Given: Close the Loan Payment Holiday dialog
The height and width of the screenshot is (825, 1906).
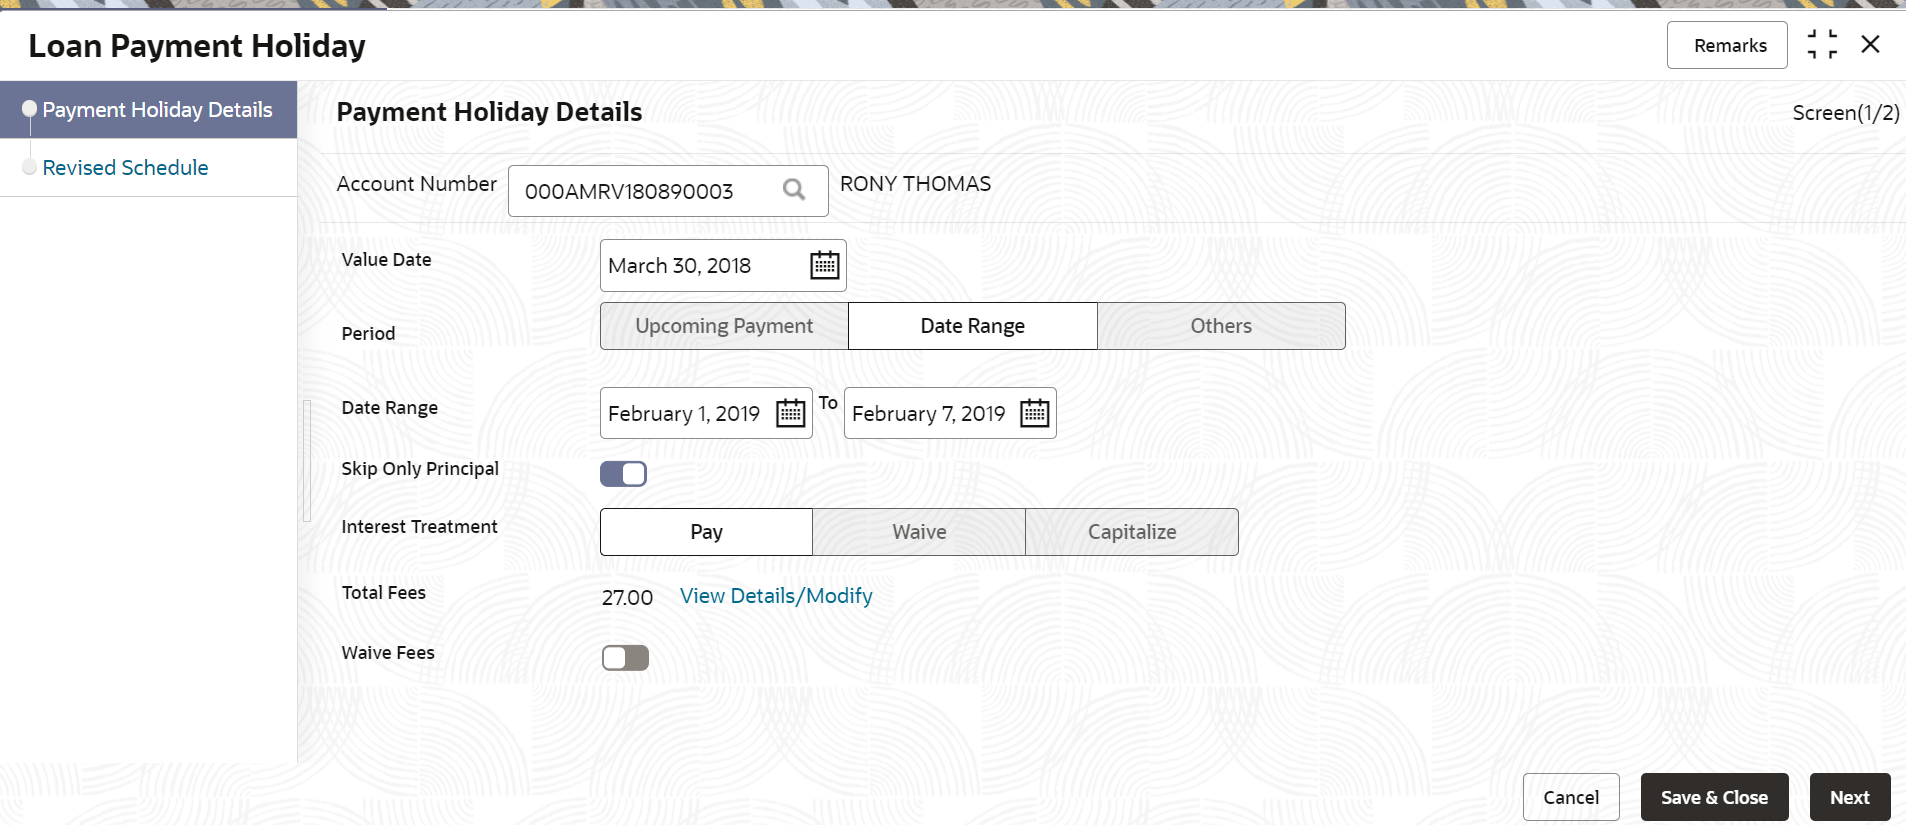Looking at the screenshot, I should 1870,45.
